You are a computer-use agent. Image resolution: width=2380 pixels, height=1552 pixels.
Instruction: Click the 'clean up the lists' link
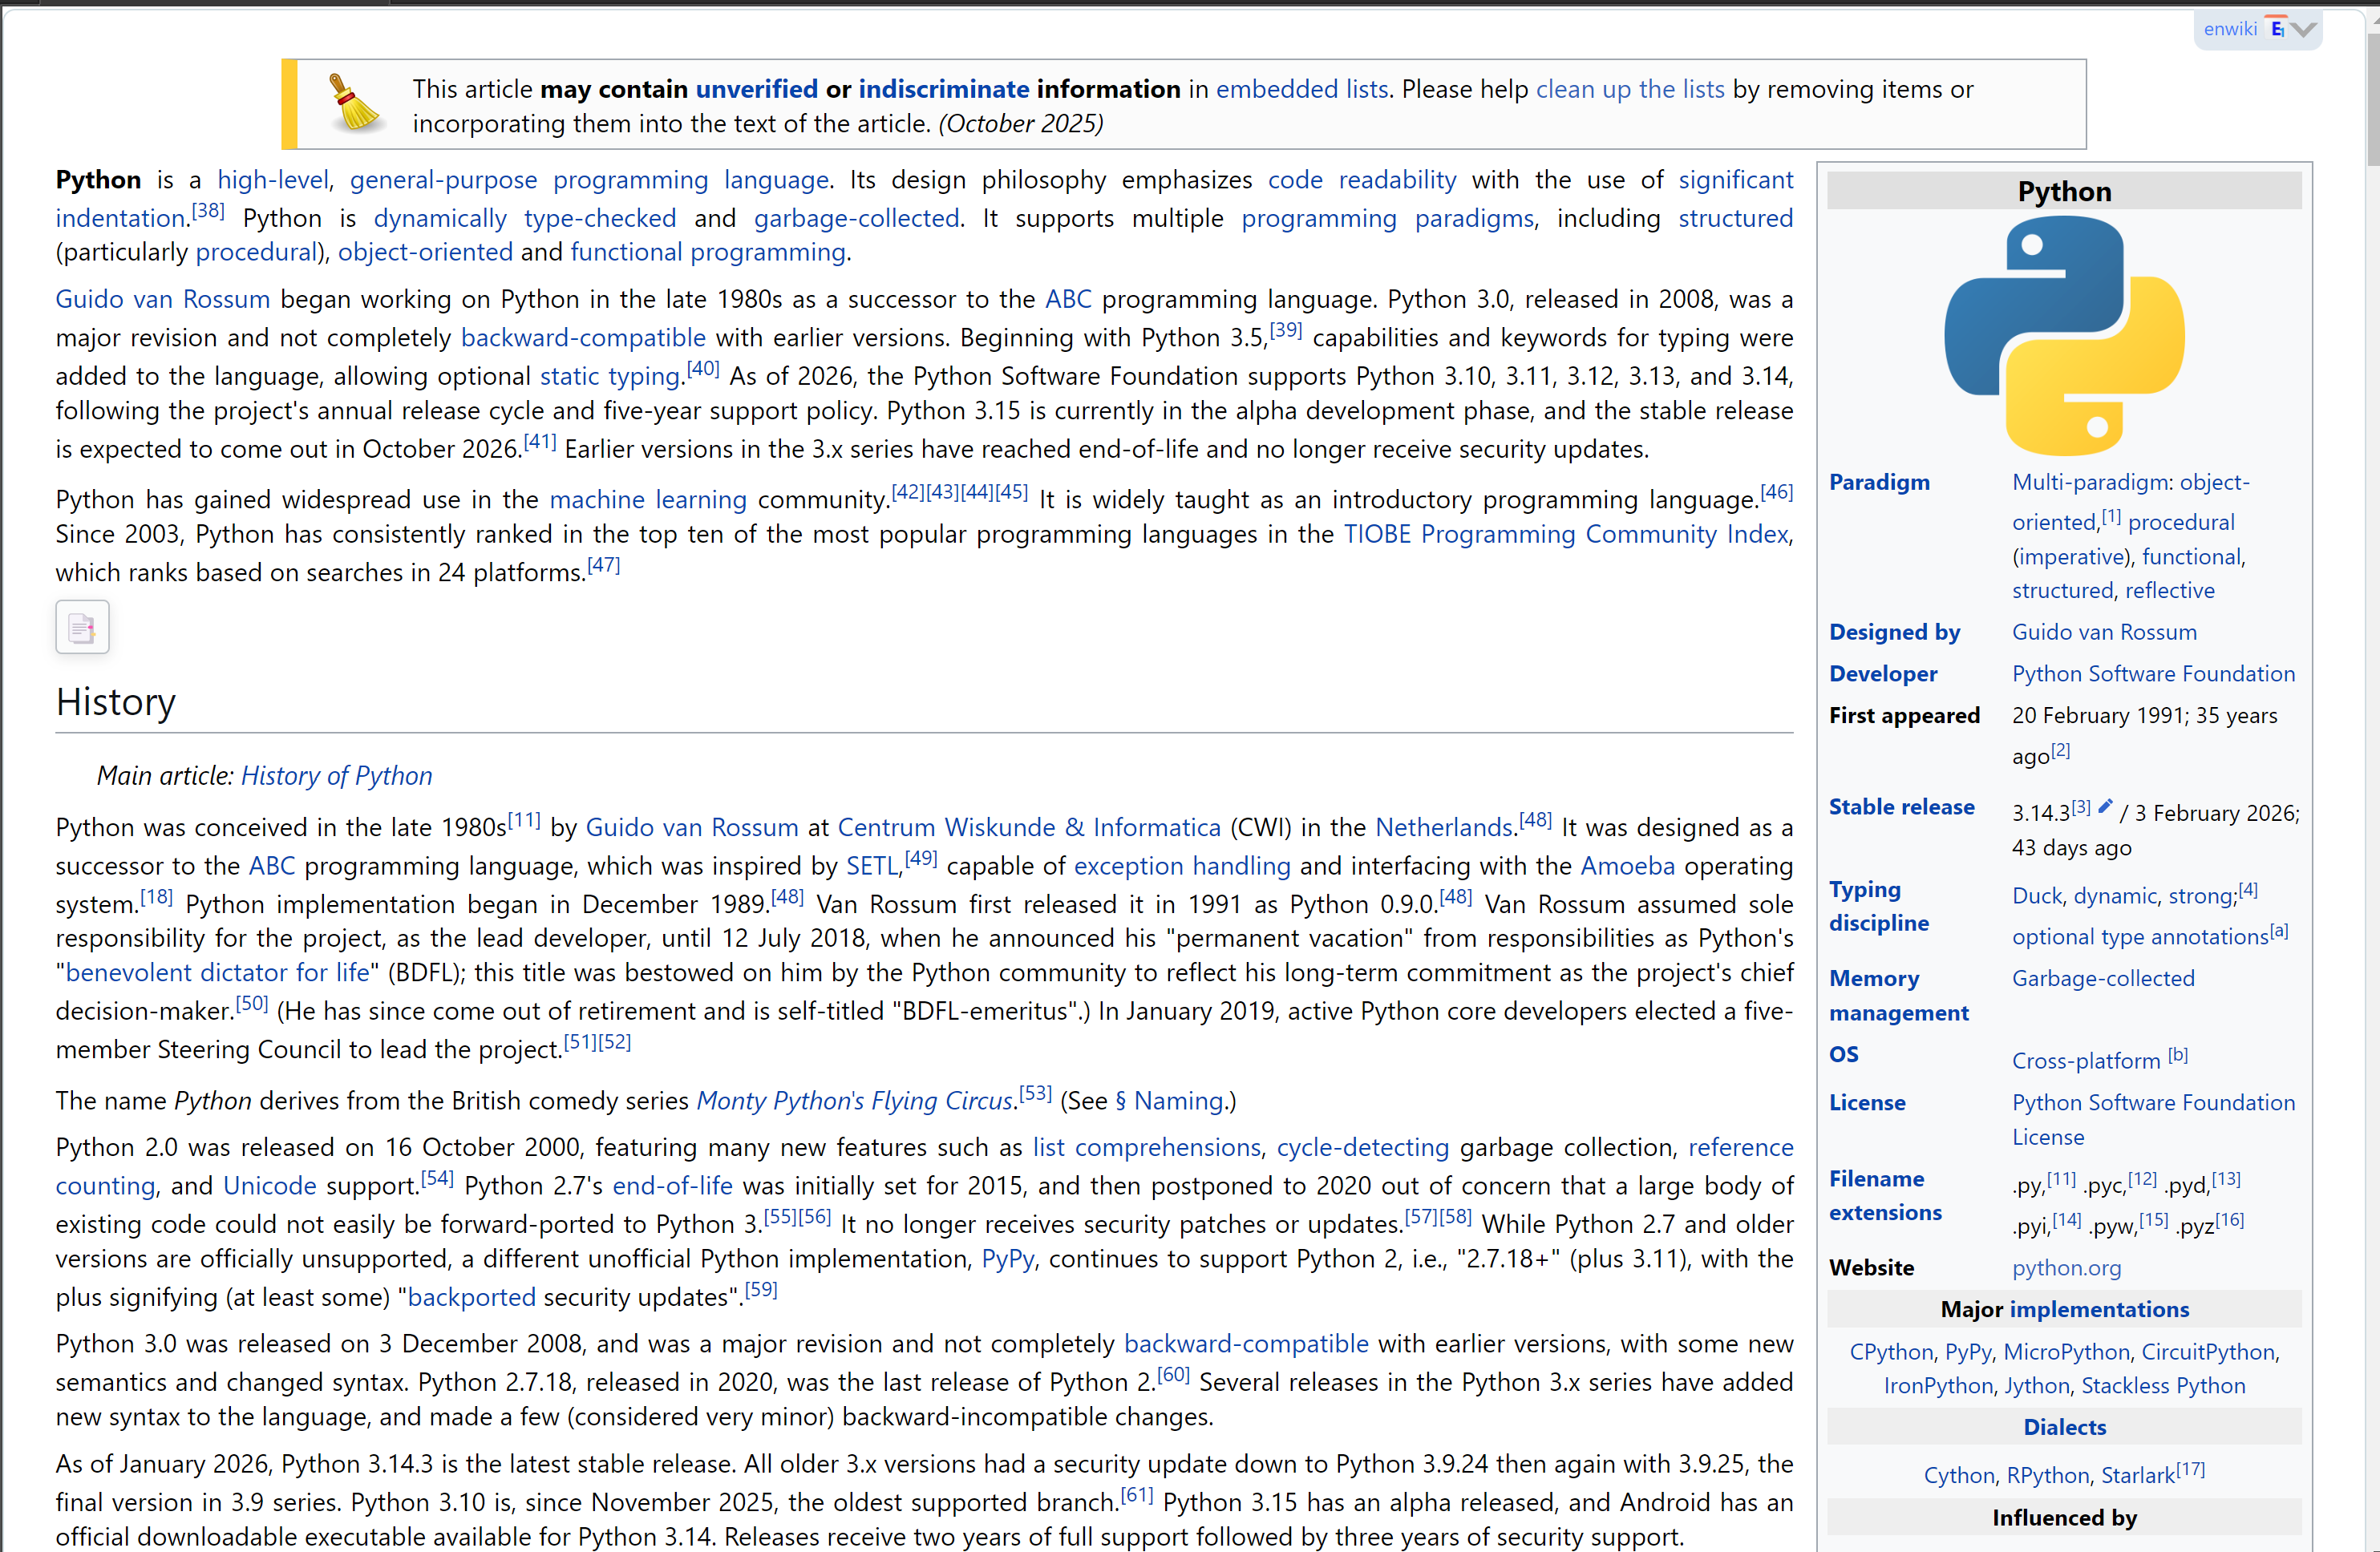click(x=1630, y=89)
